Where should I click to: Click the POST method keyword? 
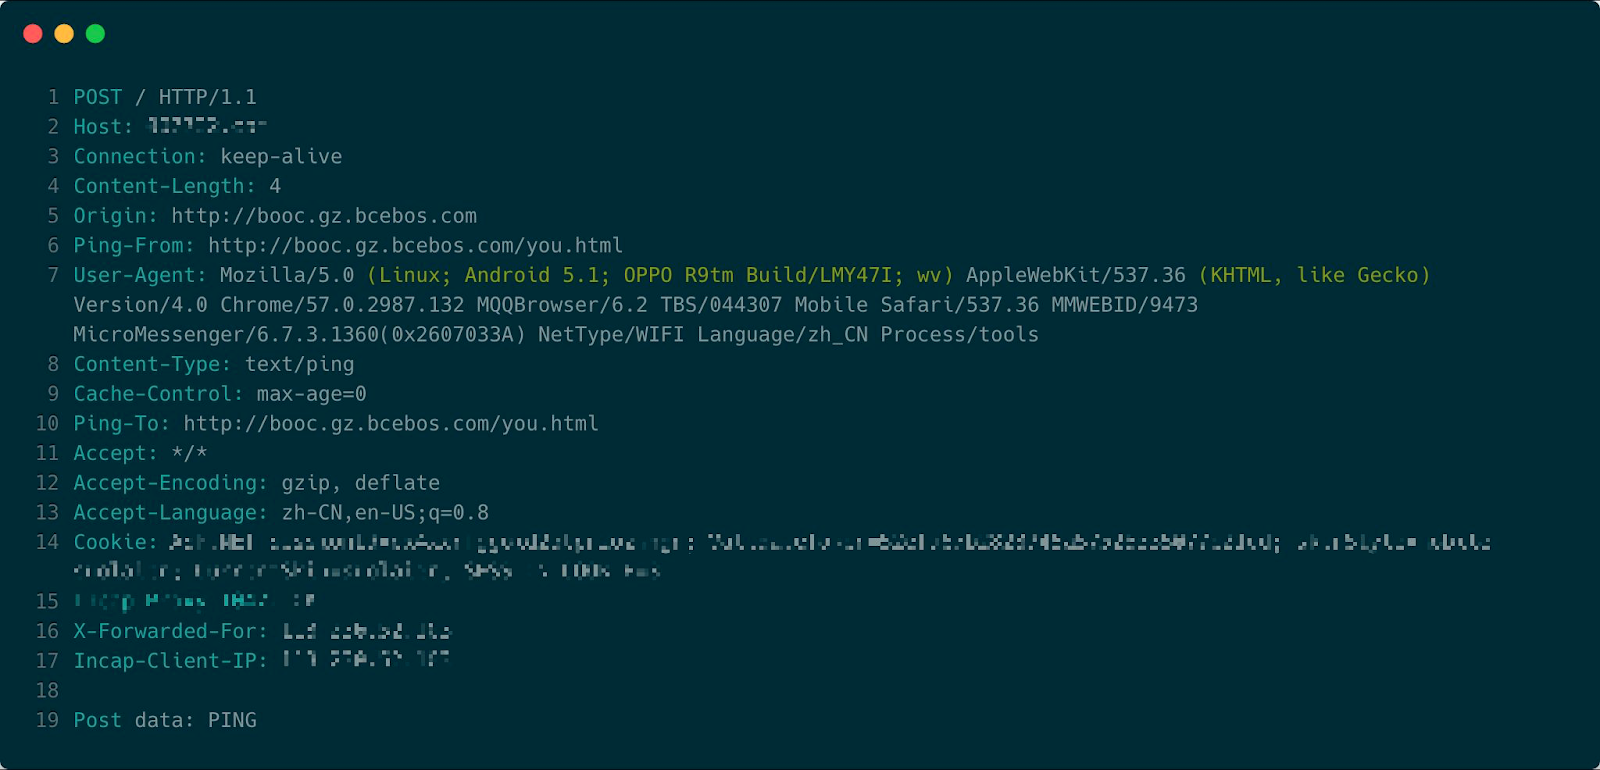(98, 97)
